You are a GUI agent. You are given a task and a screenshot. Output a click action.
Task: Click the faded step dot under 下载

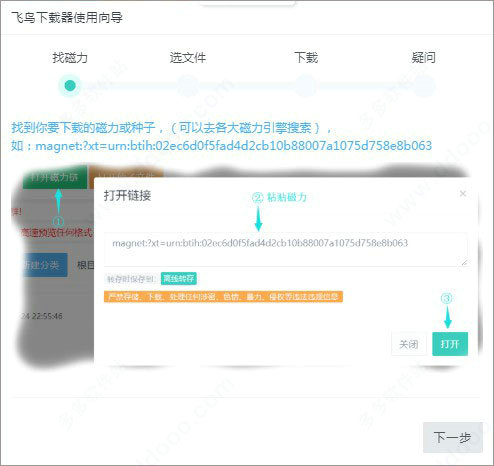306,86
